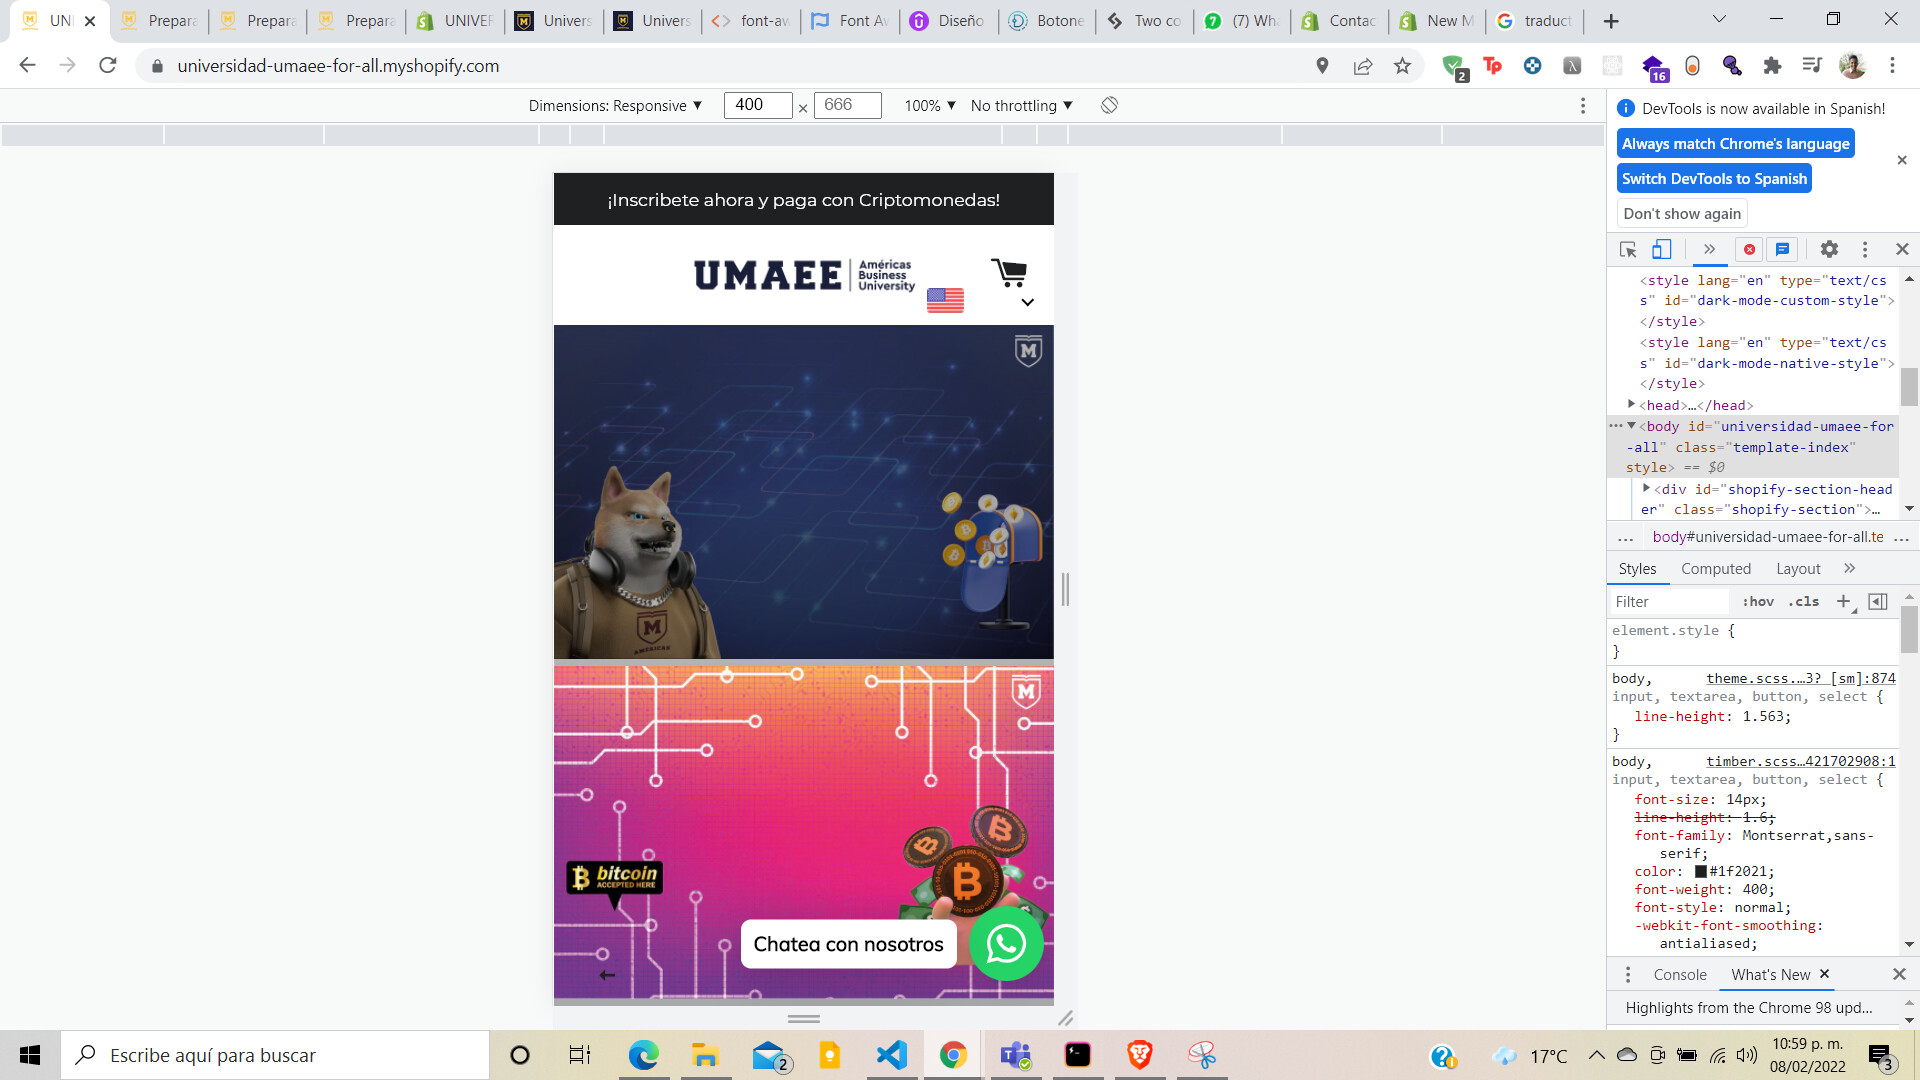Switch to the Console drawer tab
Image resolution: width=1920 pixels, height=1080 pixels.
[x=1679, y=974]
